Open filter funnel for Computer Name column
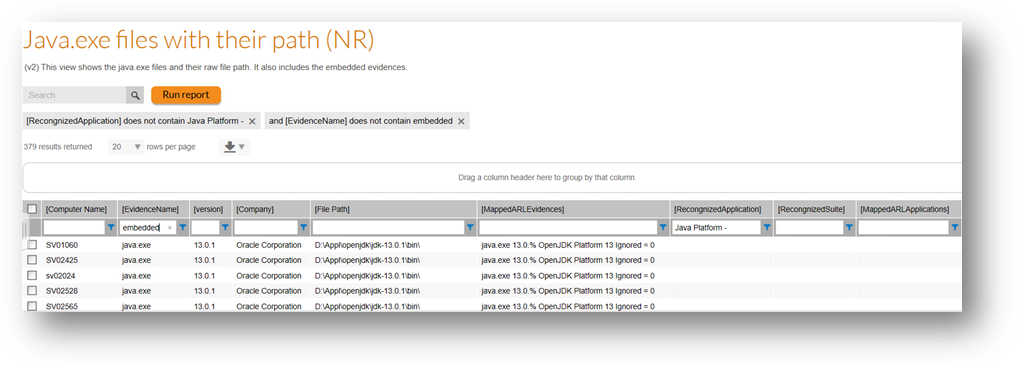The height and width of the screenshot is (367, 1017). 111,228
